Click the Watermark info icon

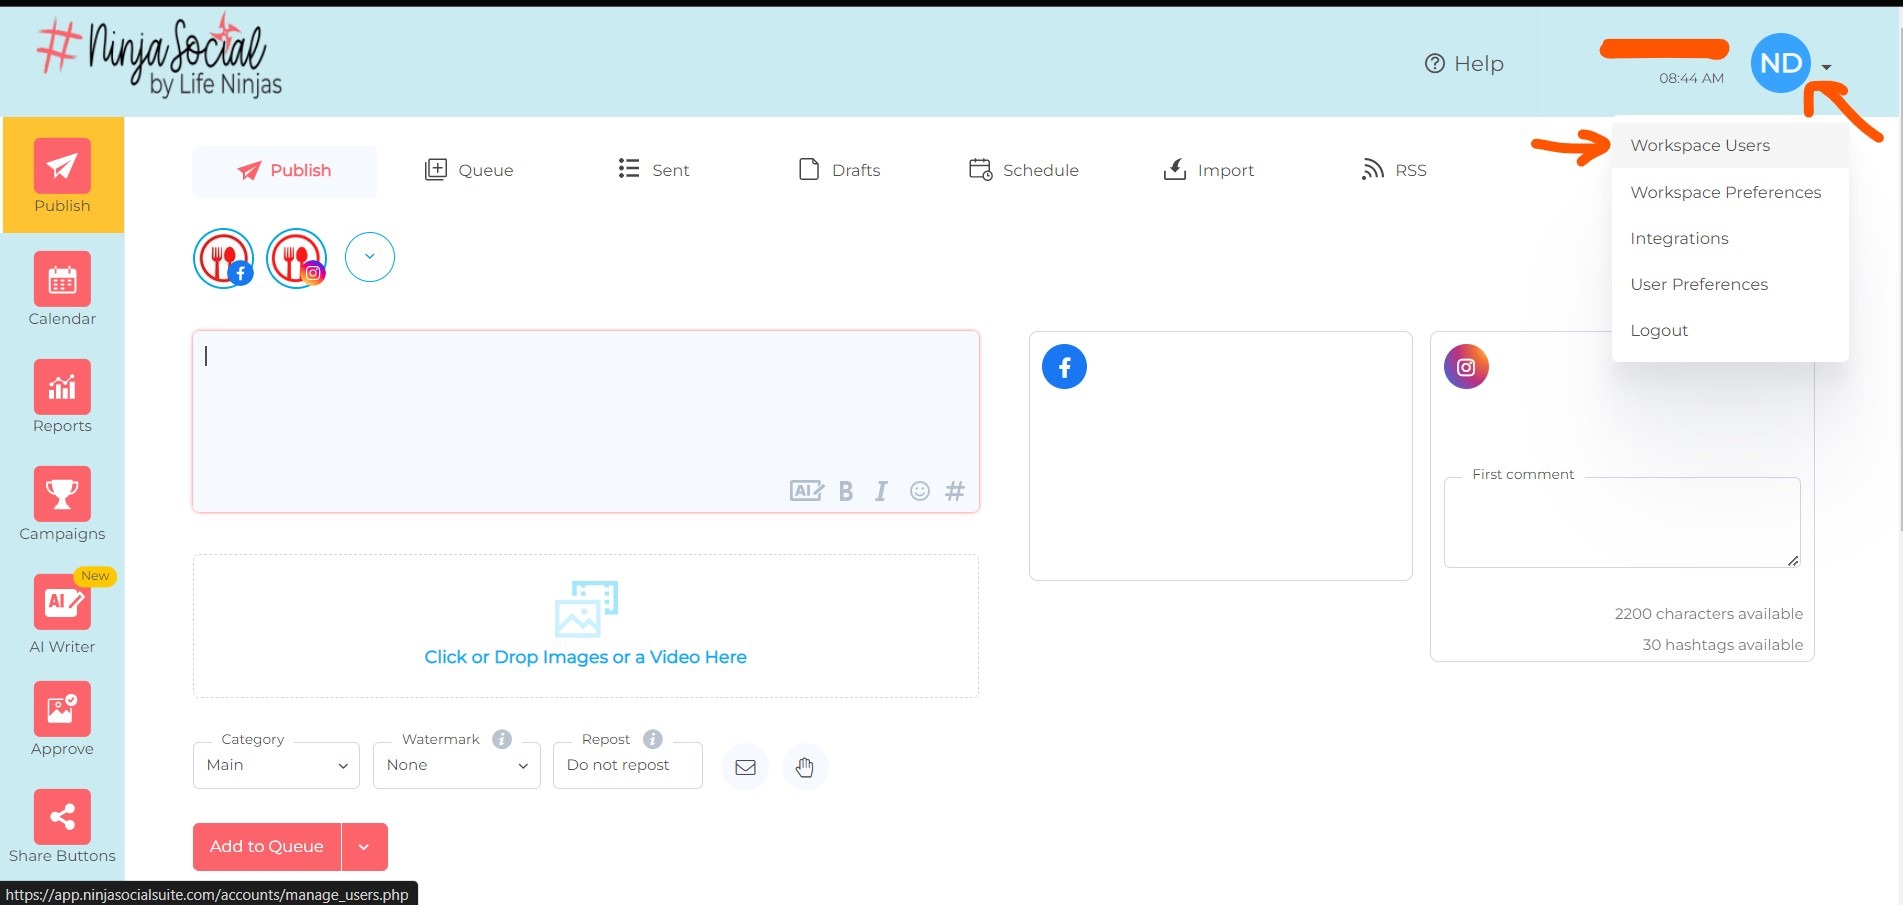(502, 739)
